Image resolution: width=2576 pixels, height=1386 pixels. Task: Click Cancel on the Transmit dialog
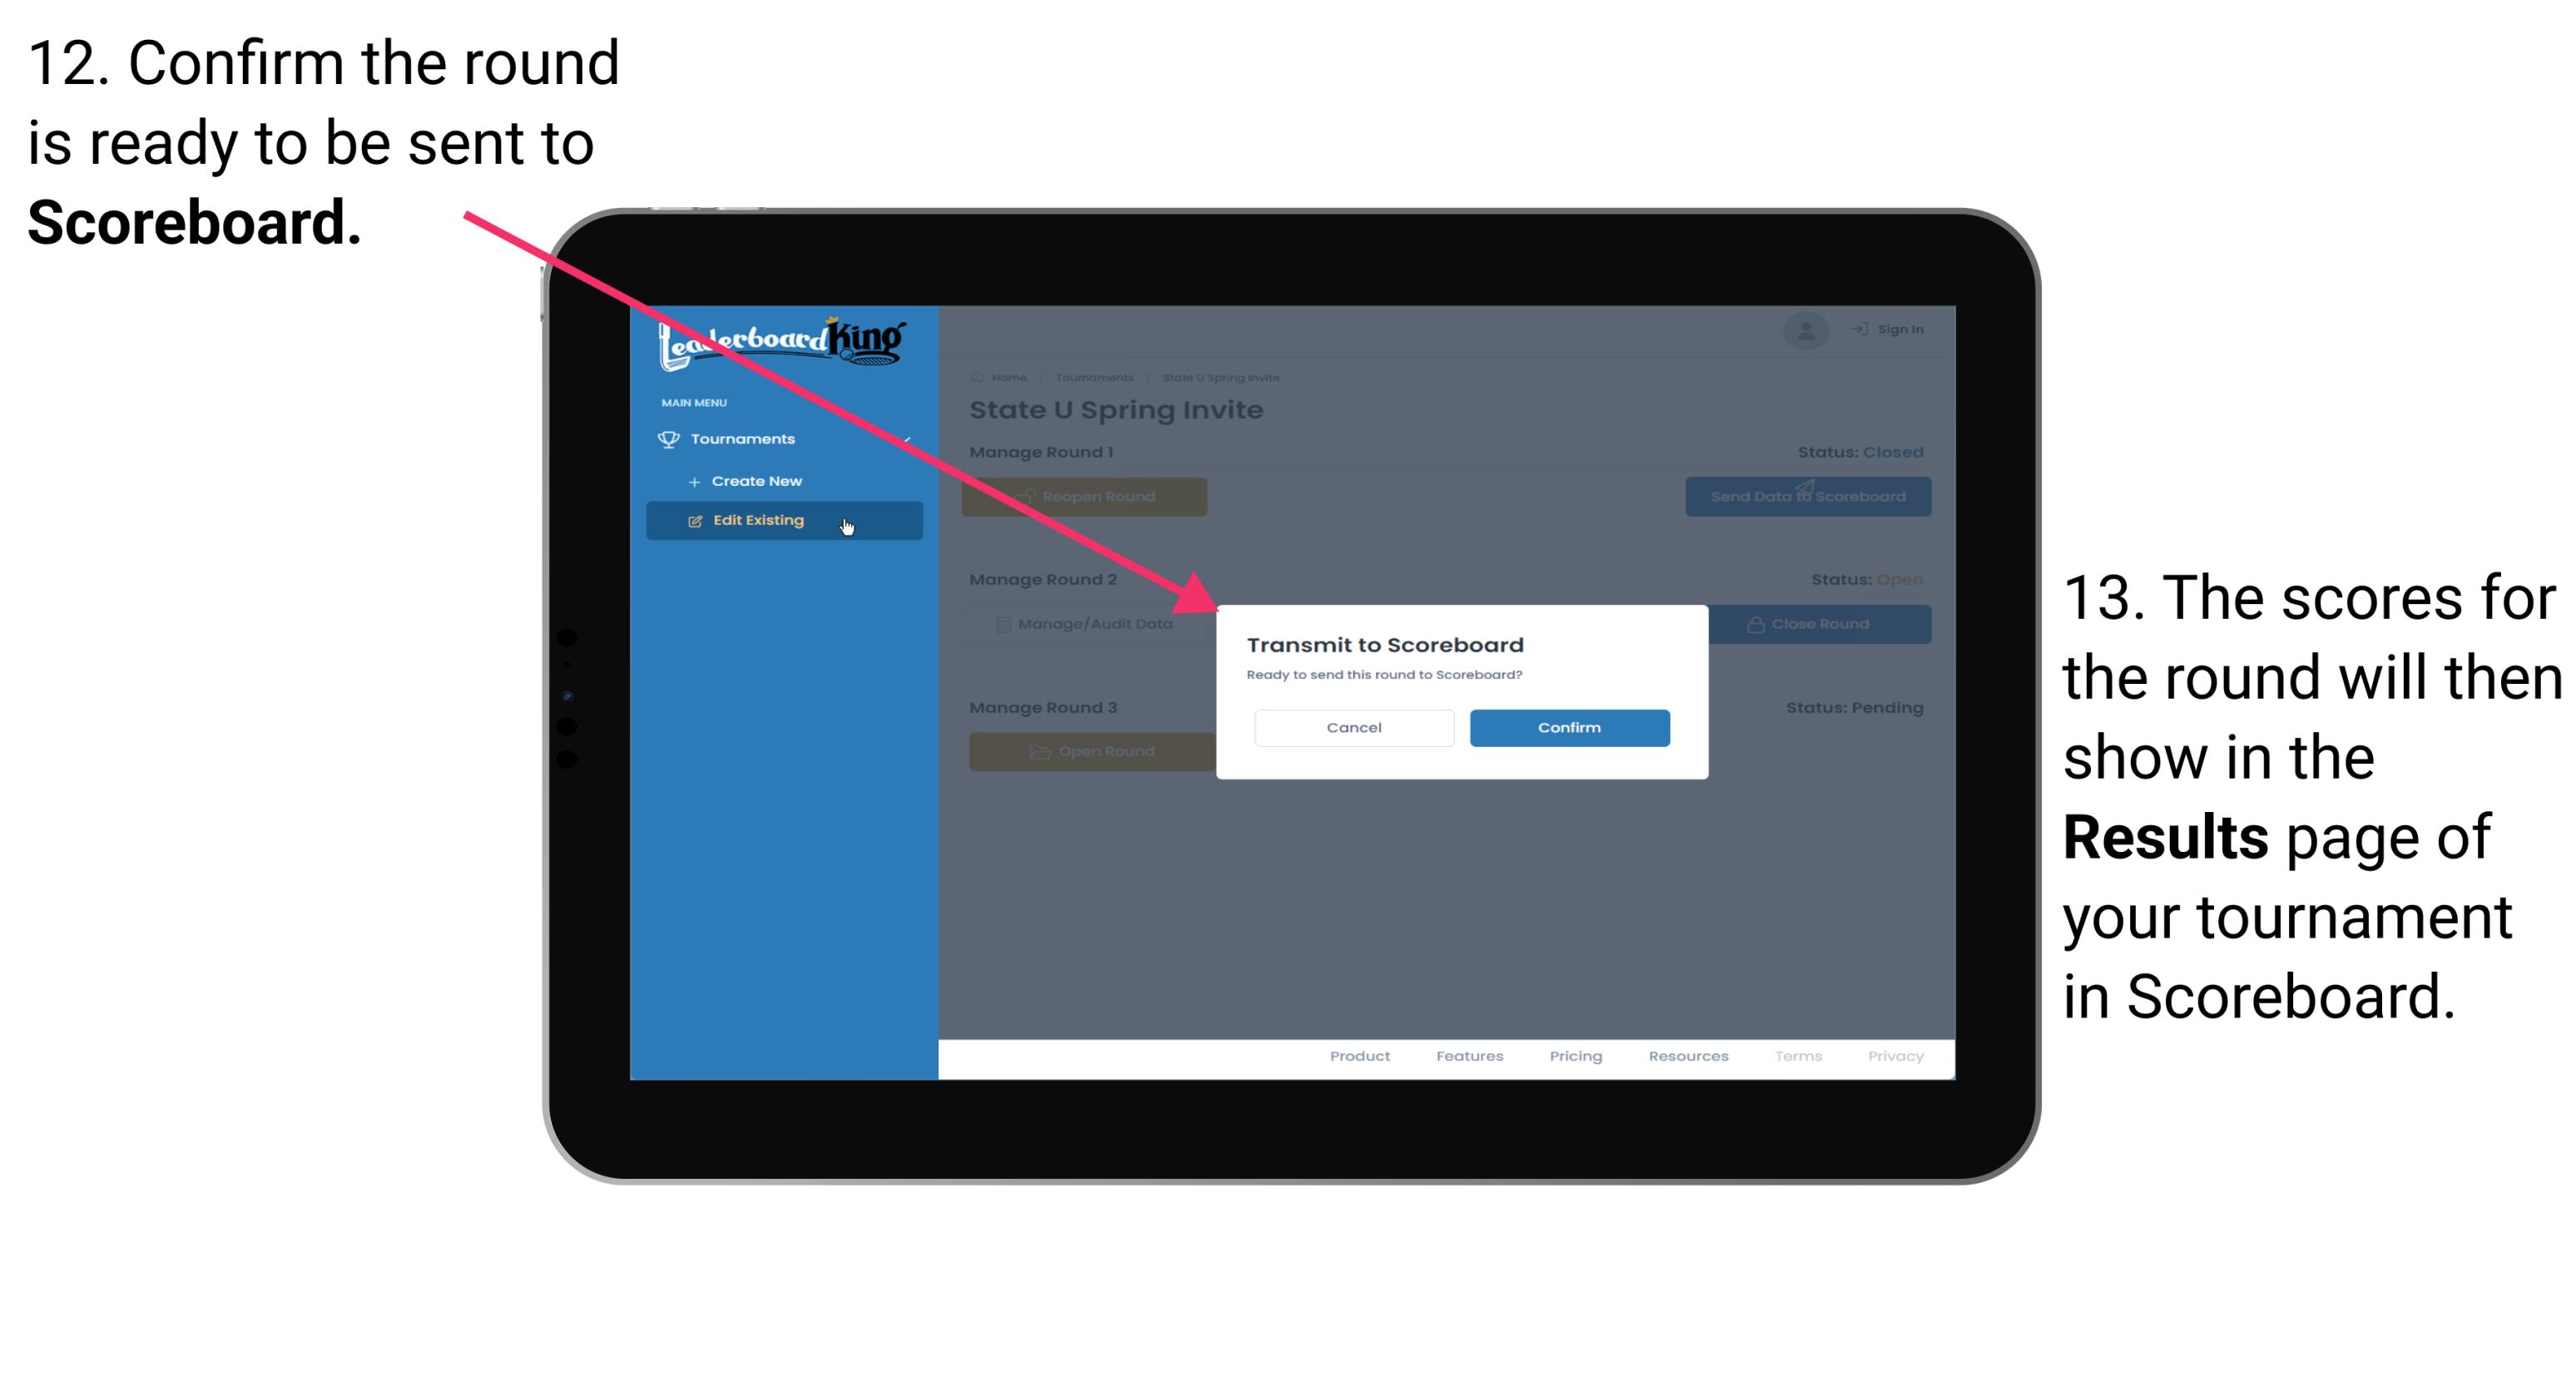[x=1354, y=727]
